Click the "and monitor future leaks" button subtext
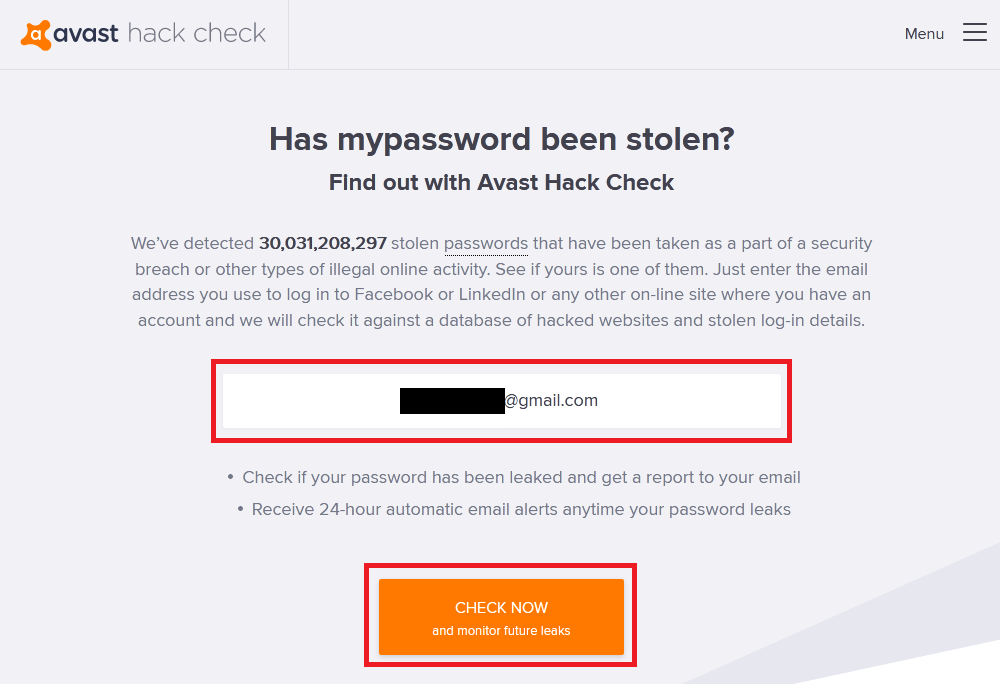 [x=501, y=631]
